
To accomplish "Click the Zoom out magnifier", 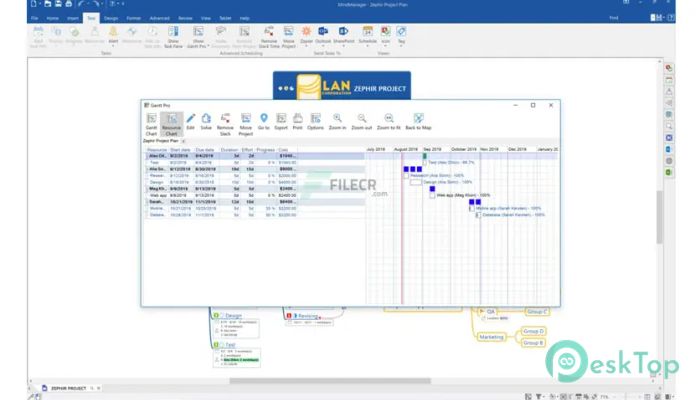I will 362,121.
